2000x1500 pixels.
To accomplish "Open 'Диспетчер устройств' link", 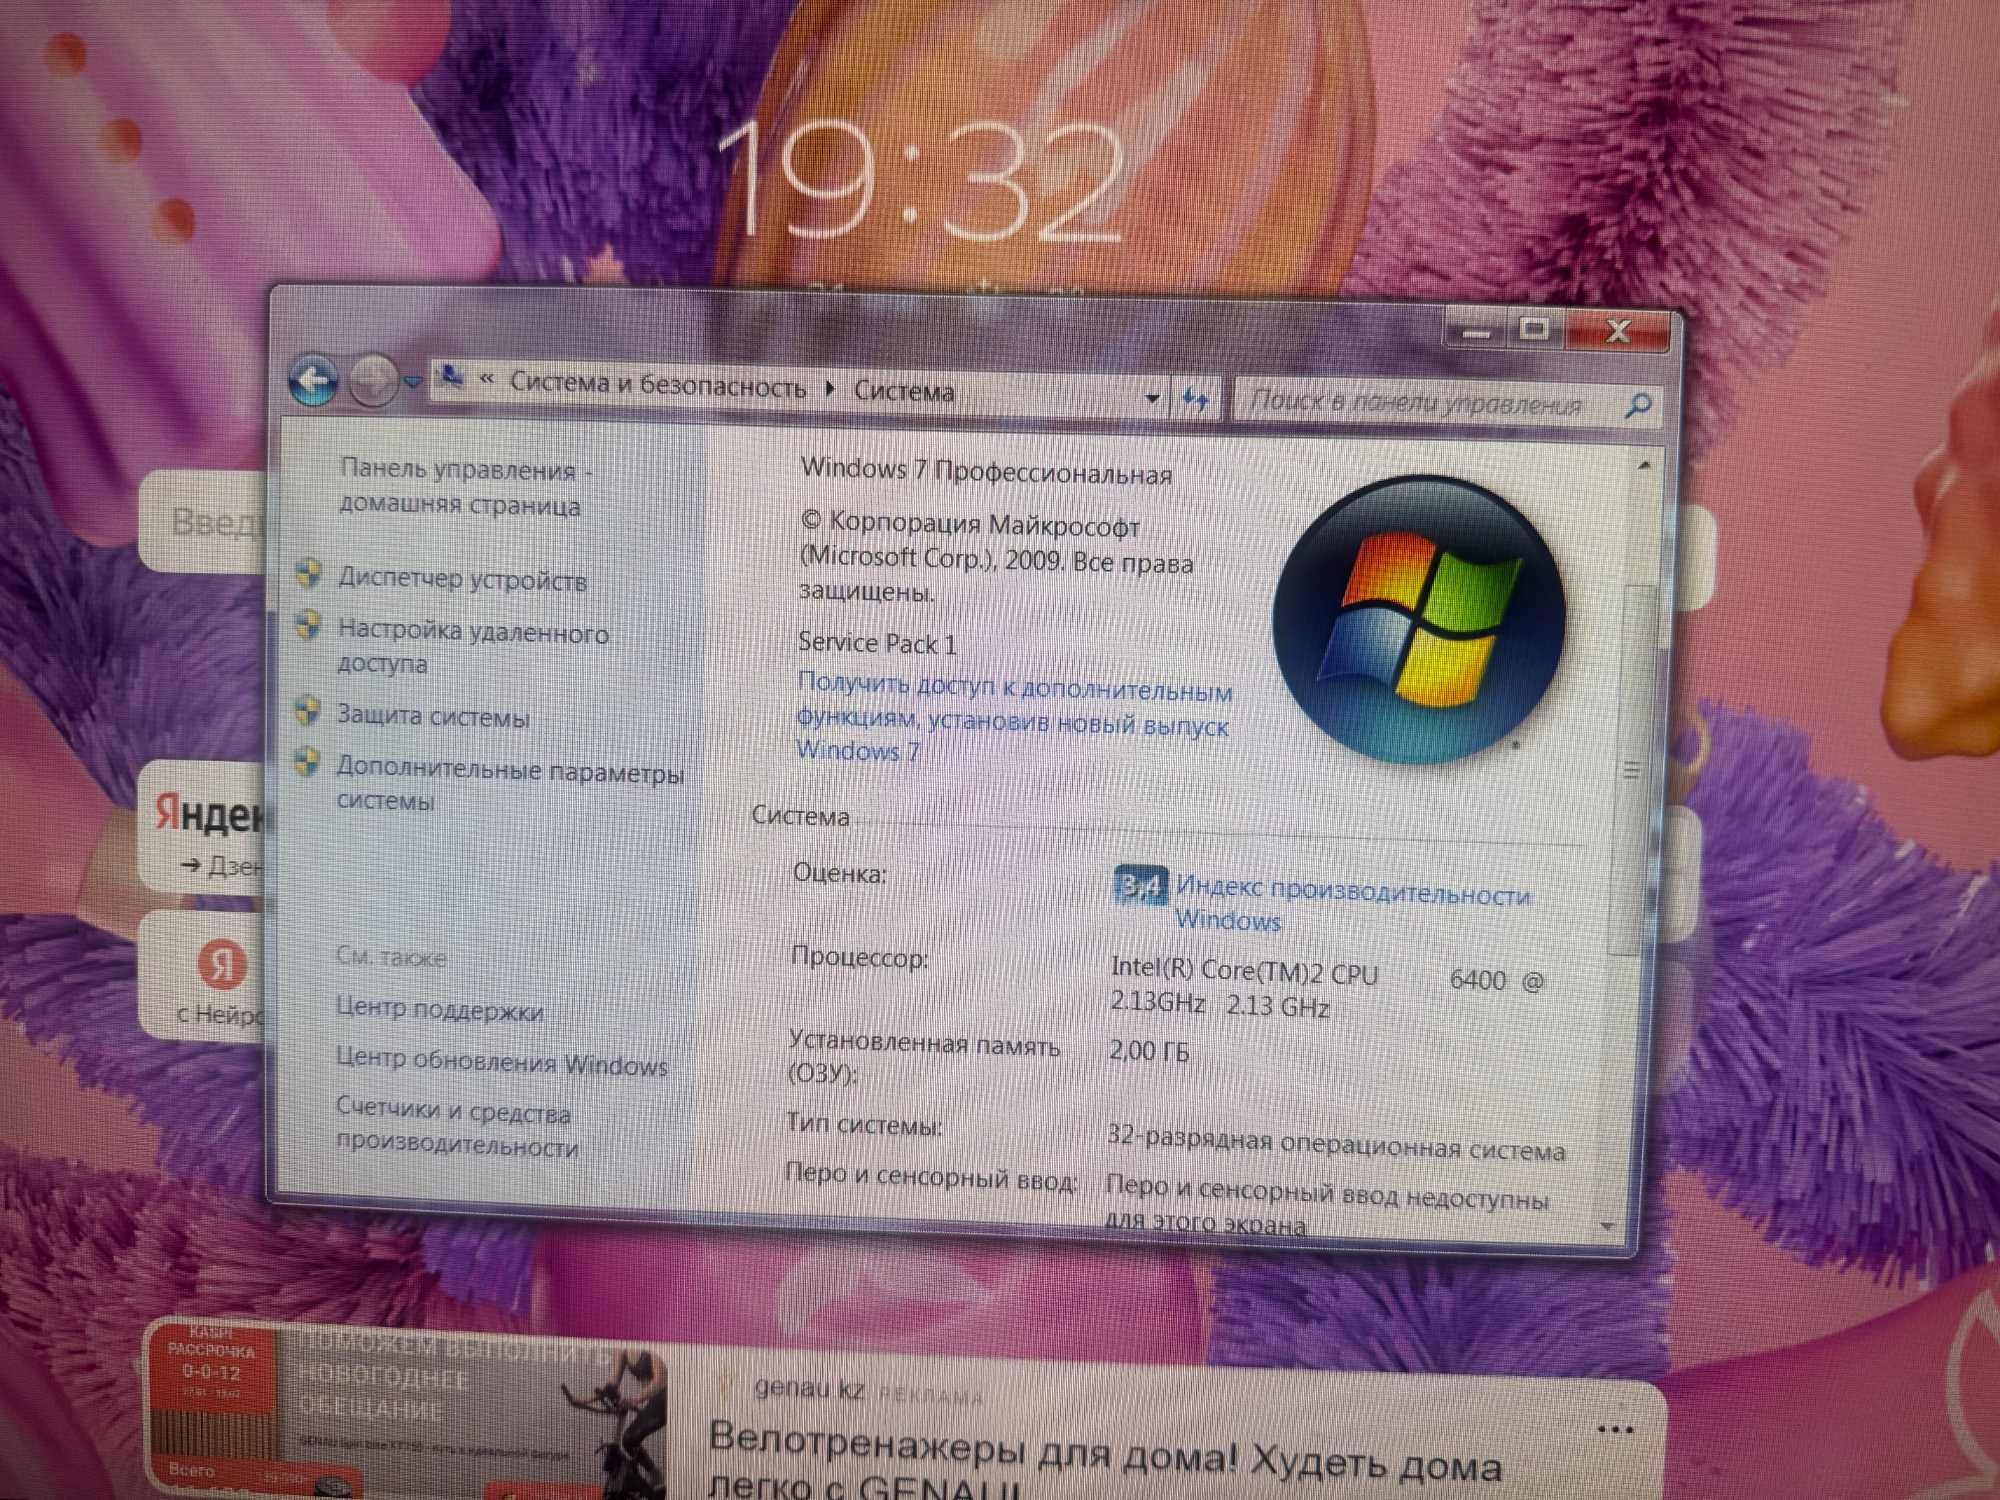I will [x=462, y=579].
